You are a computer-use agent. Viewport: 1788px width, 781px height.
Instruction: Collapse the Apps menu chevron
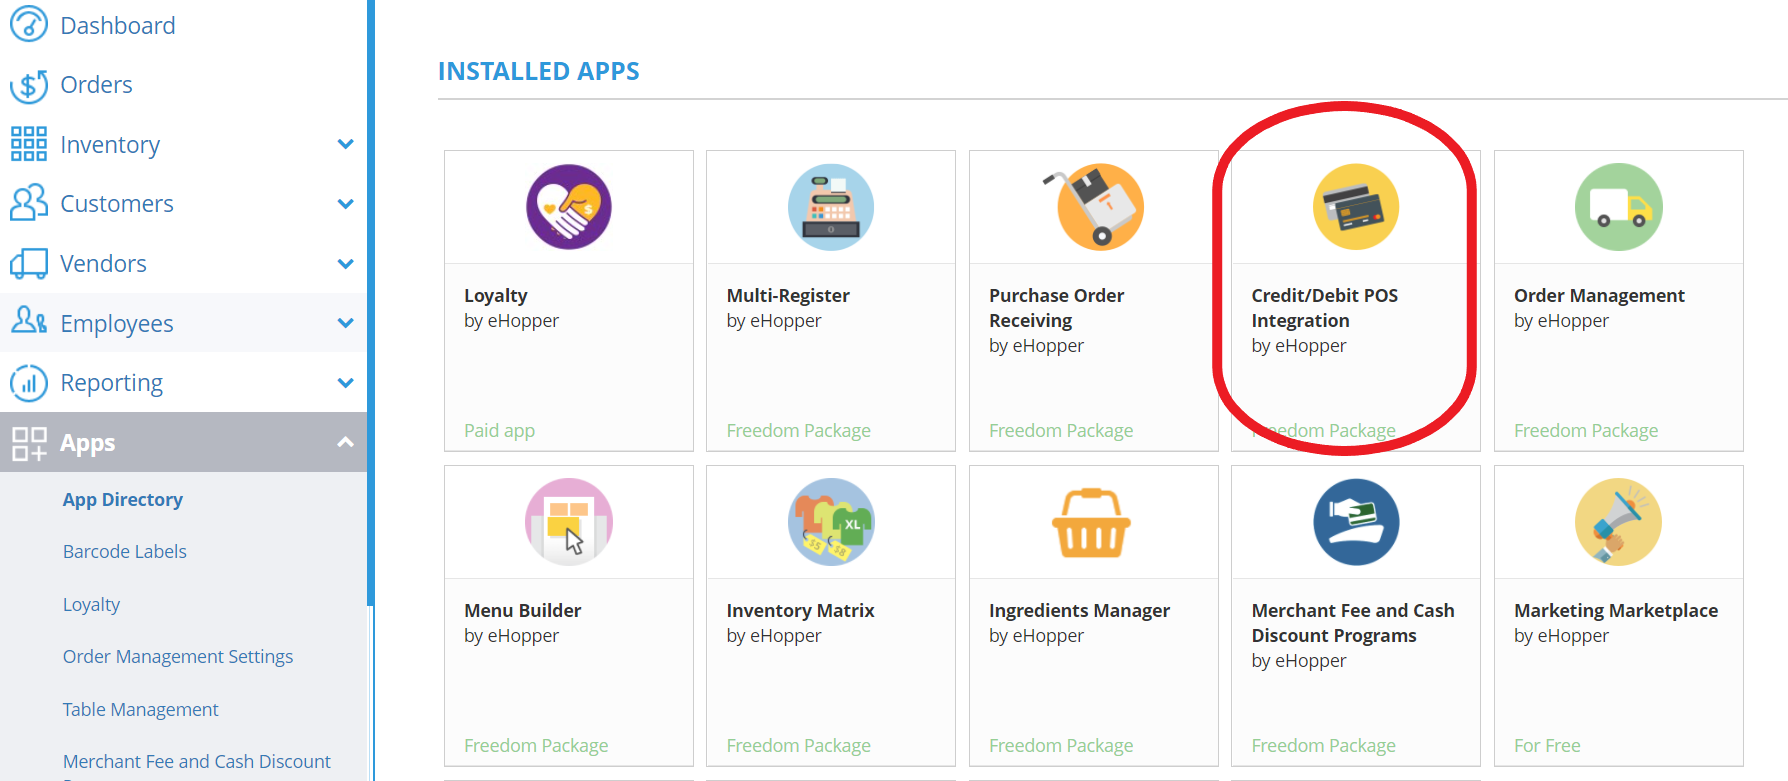(346, 442)
